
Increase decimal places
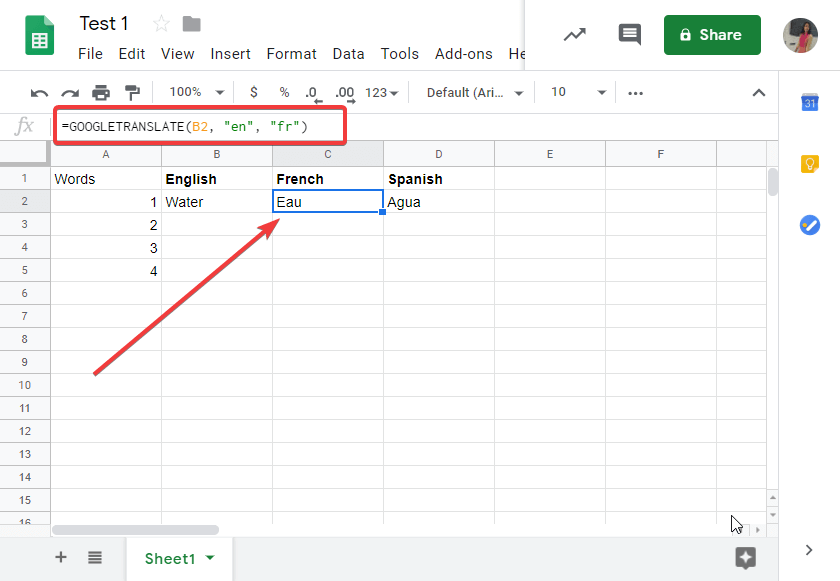[345, 93]
